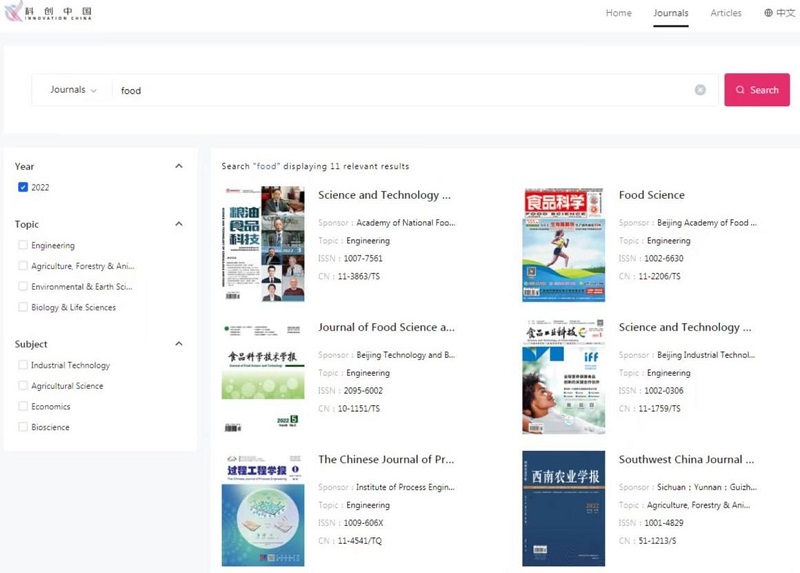Open The Chinese Journal of Pr... cover
The image size is (800, 573).
[x=263, y=509]
